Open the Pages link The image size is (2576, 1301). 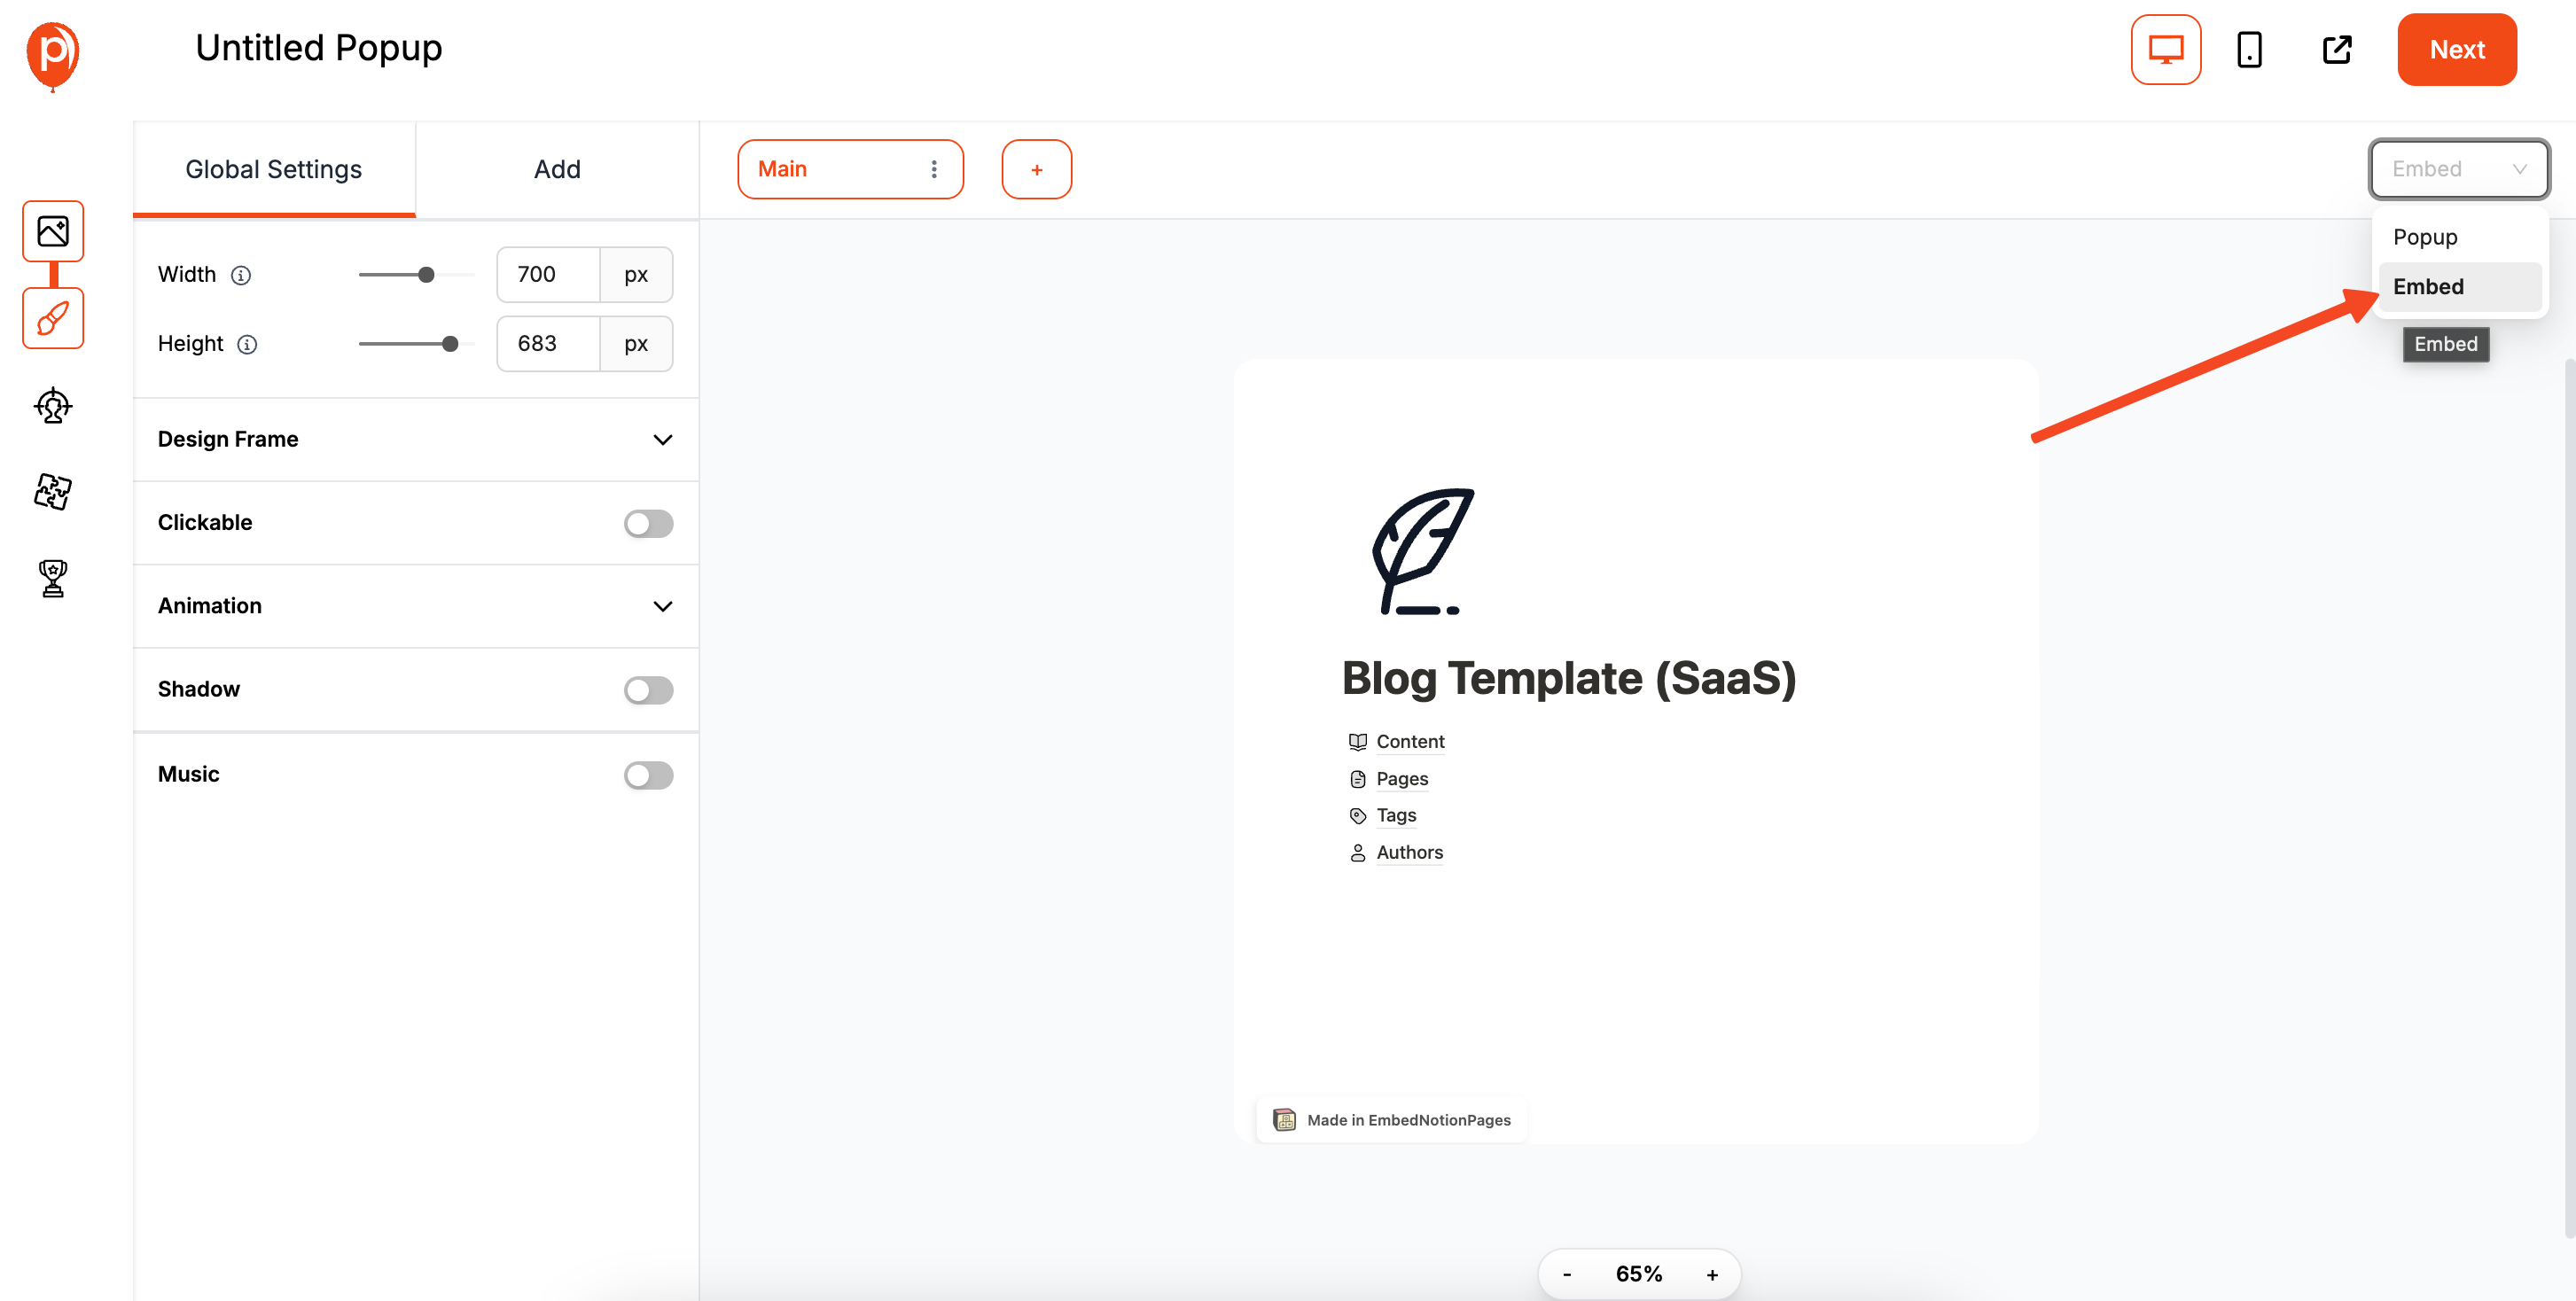pos(1402,779)
